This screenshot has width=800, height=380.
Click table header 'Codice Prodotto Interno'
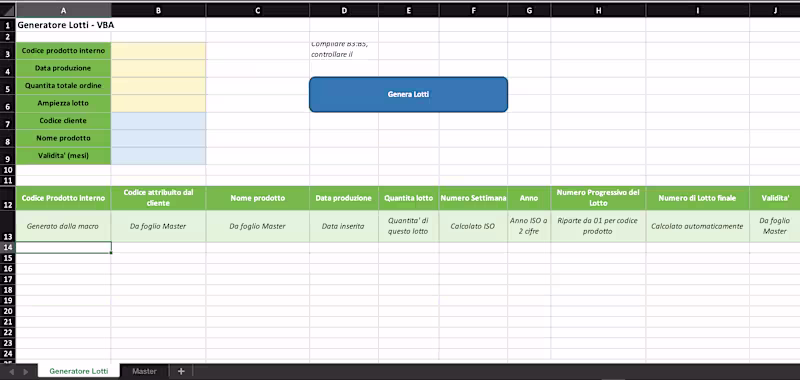[63, 198]
